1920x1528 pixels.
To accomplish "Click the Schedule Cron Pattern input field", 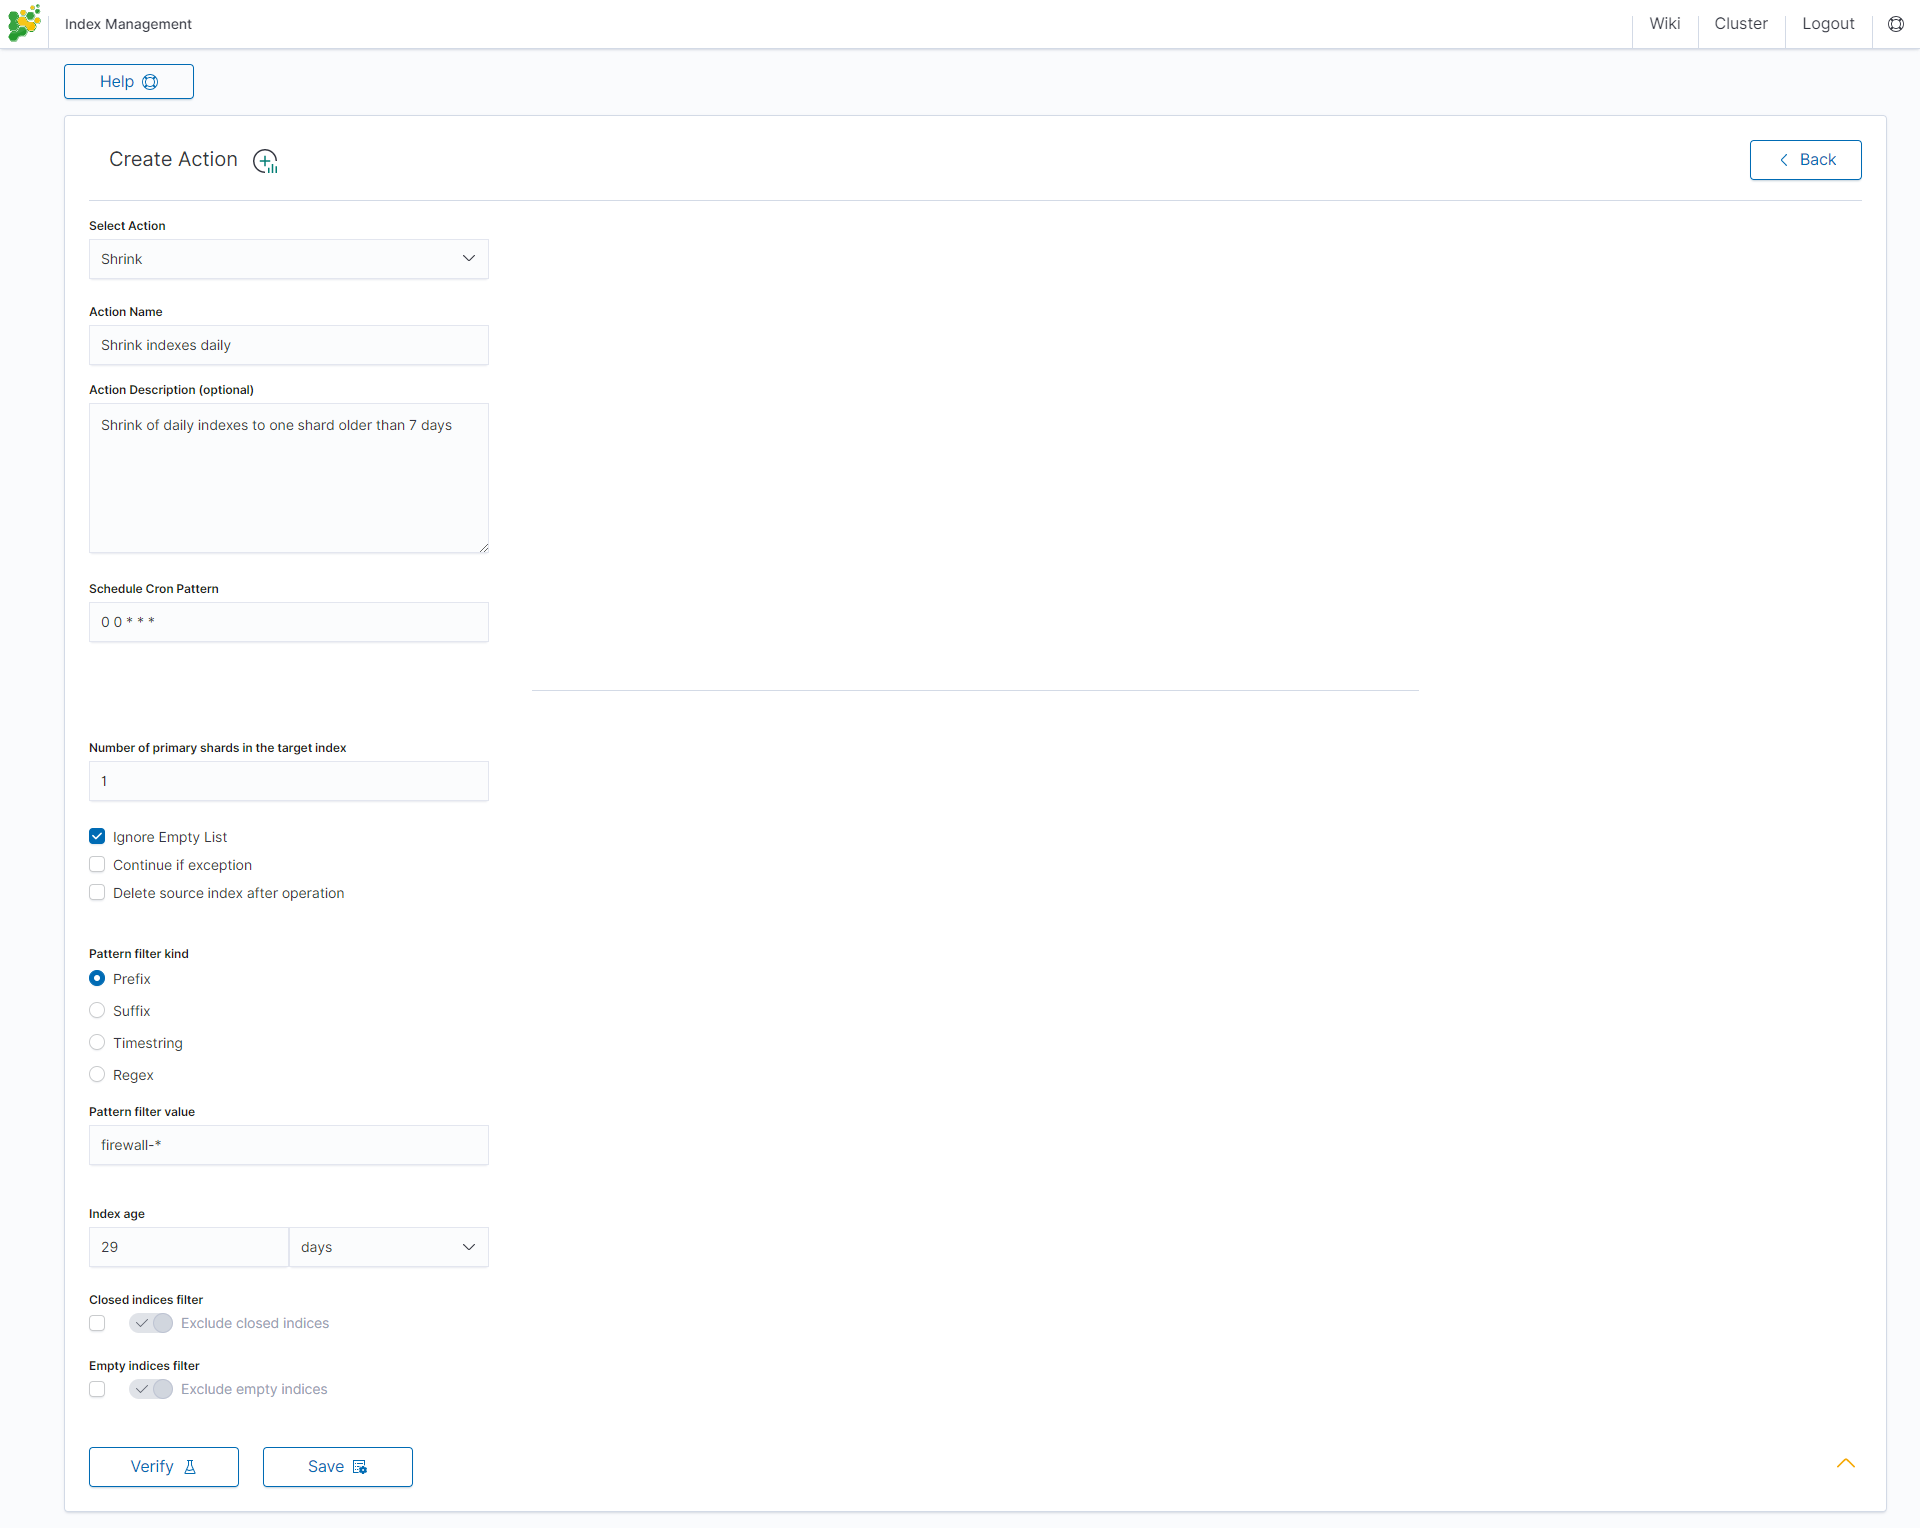I will [289, 622].
